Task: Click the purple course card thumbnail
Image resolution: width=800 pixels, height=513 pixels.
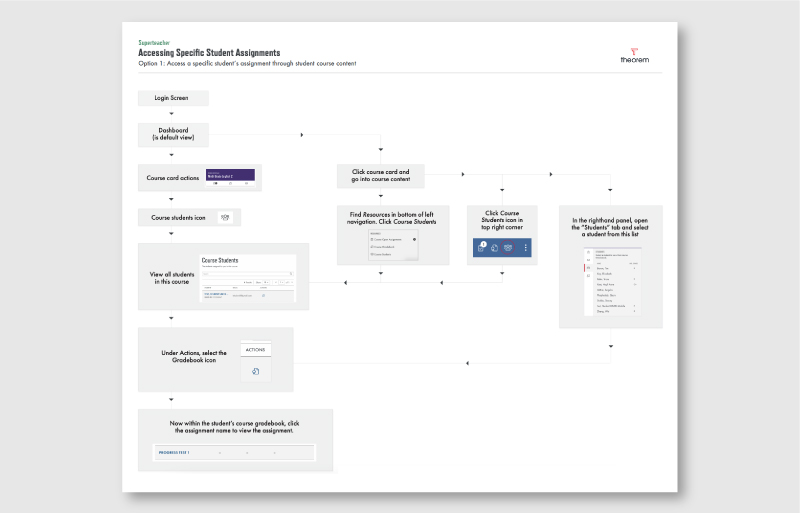Action: click(x=231, y=178)
